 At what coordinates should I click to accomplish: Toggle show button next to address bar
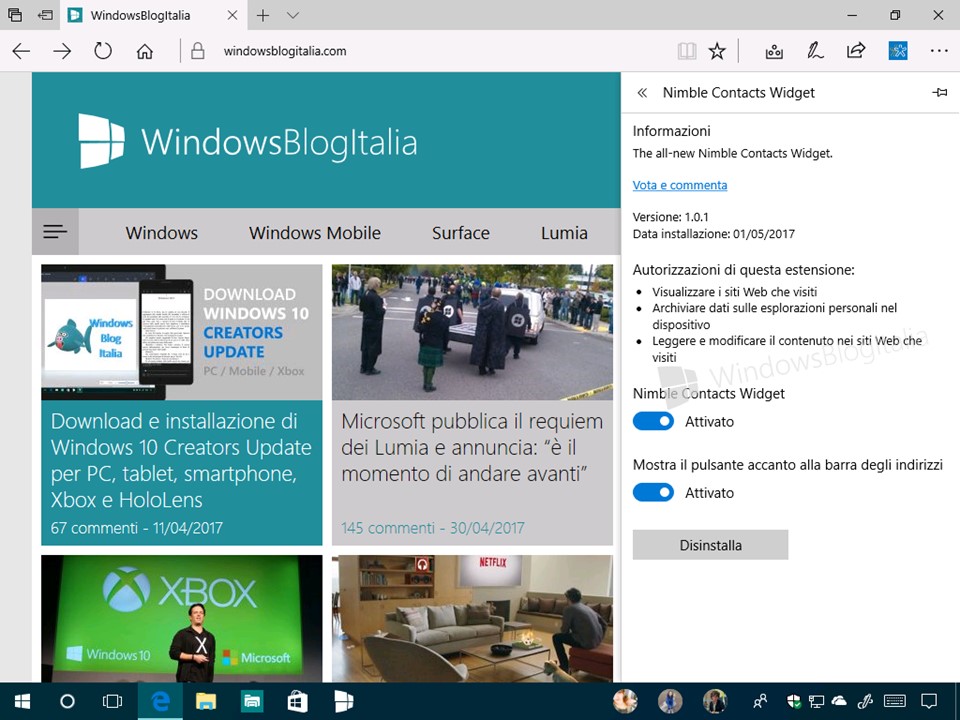click(x=653, y=492)
